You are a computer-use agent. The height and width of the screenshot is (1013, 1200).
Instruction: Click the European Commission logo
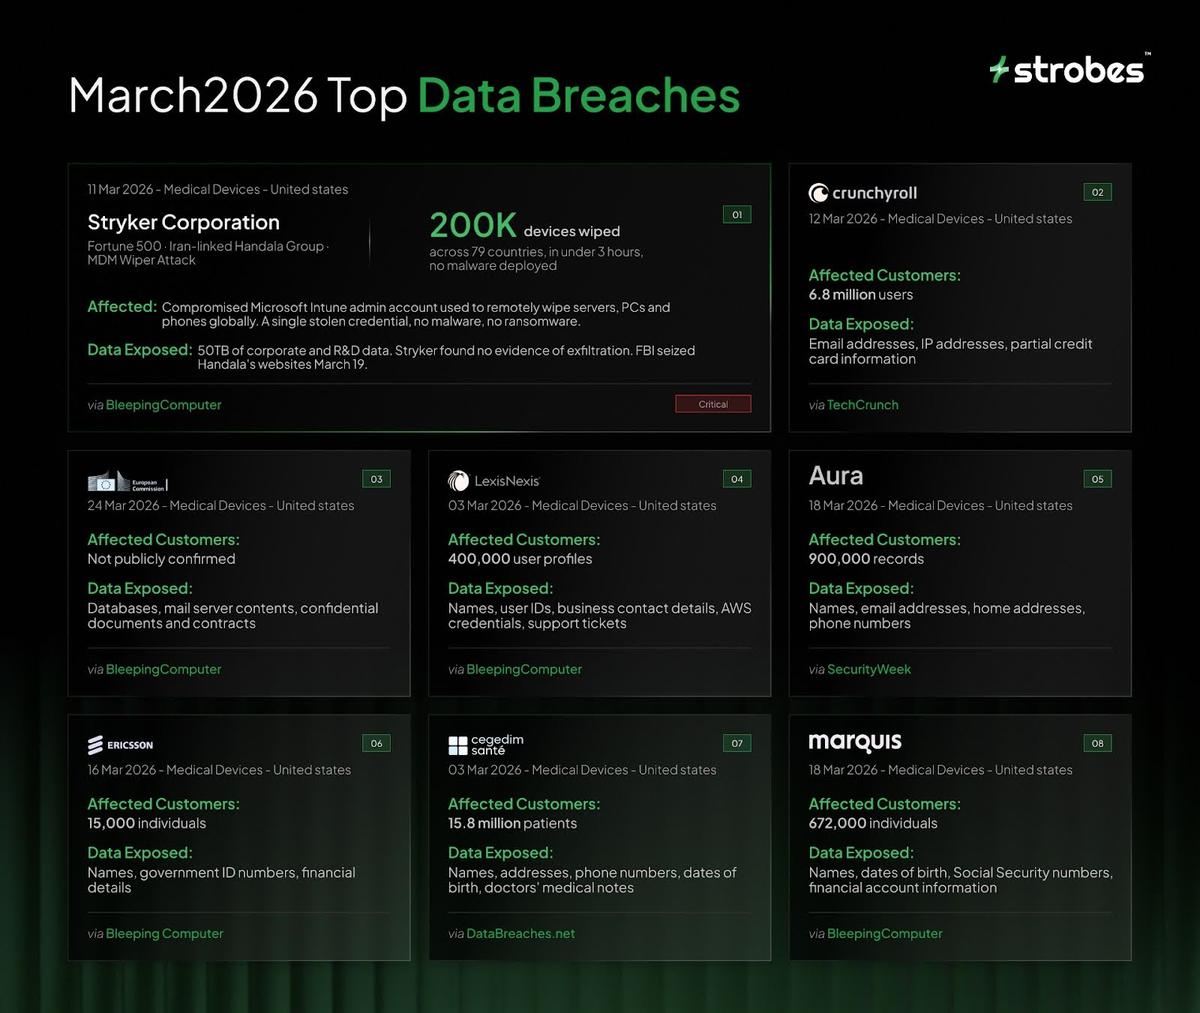pyautogui.click(x=127, y=481)
